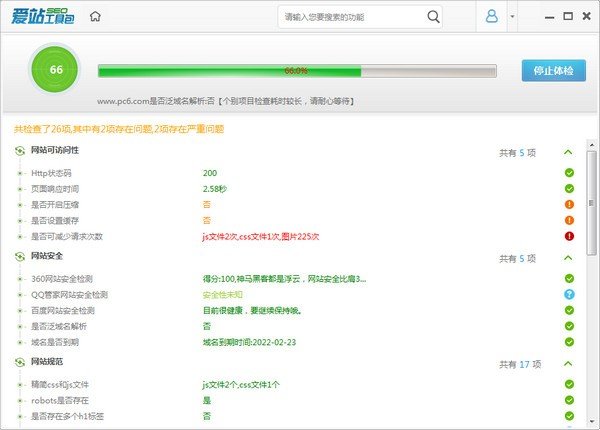Click orange warning icon for 是否设置缓存

(x=569, y=220)
